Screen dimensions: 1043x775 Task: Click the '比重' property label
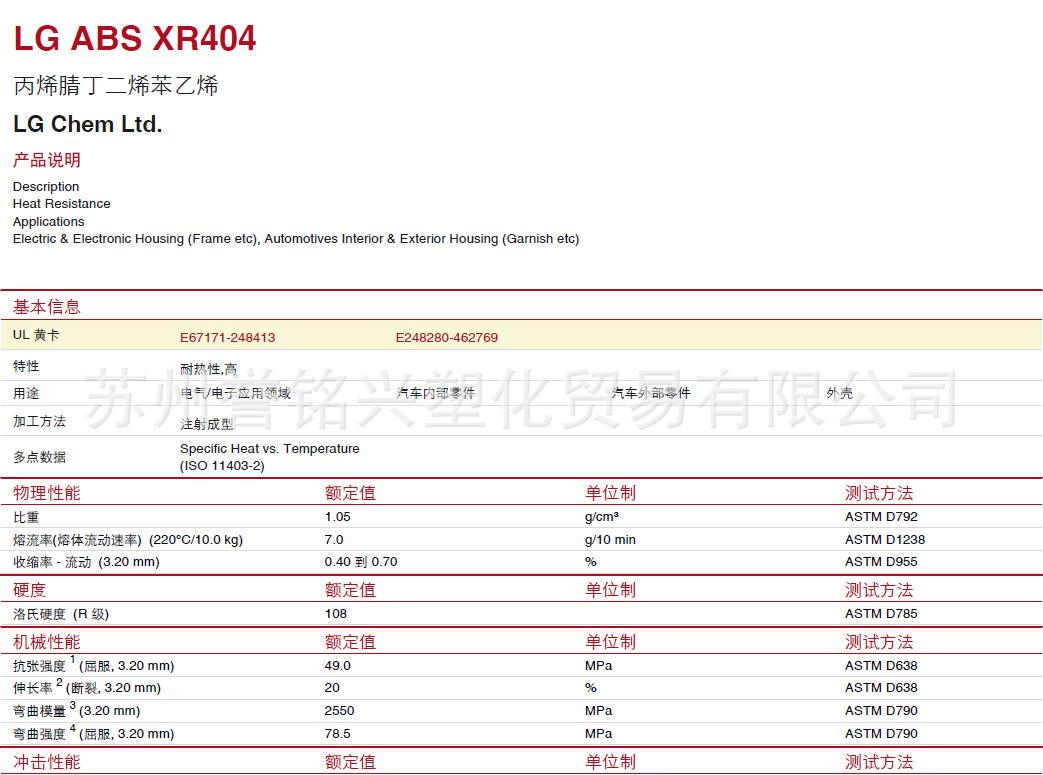point(26,517)
